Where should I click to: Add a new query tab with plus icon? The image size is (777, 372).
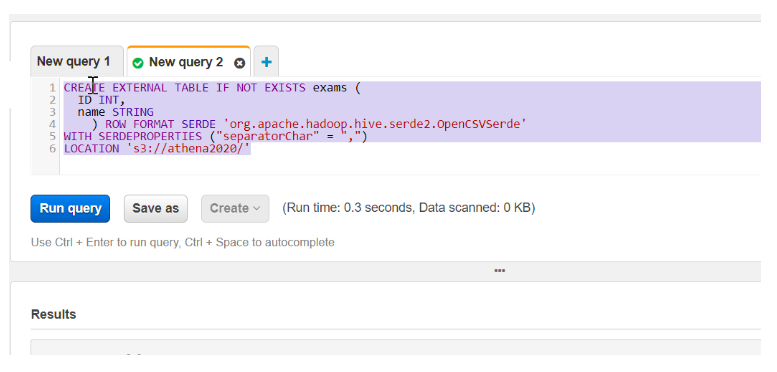[267, 62]
